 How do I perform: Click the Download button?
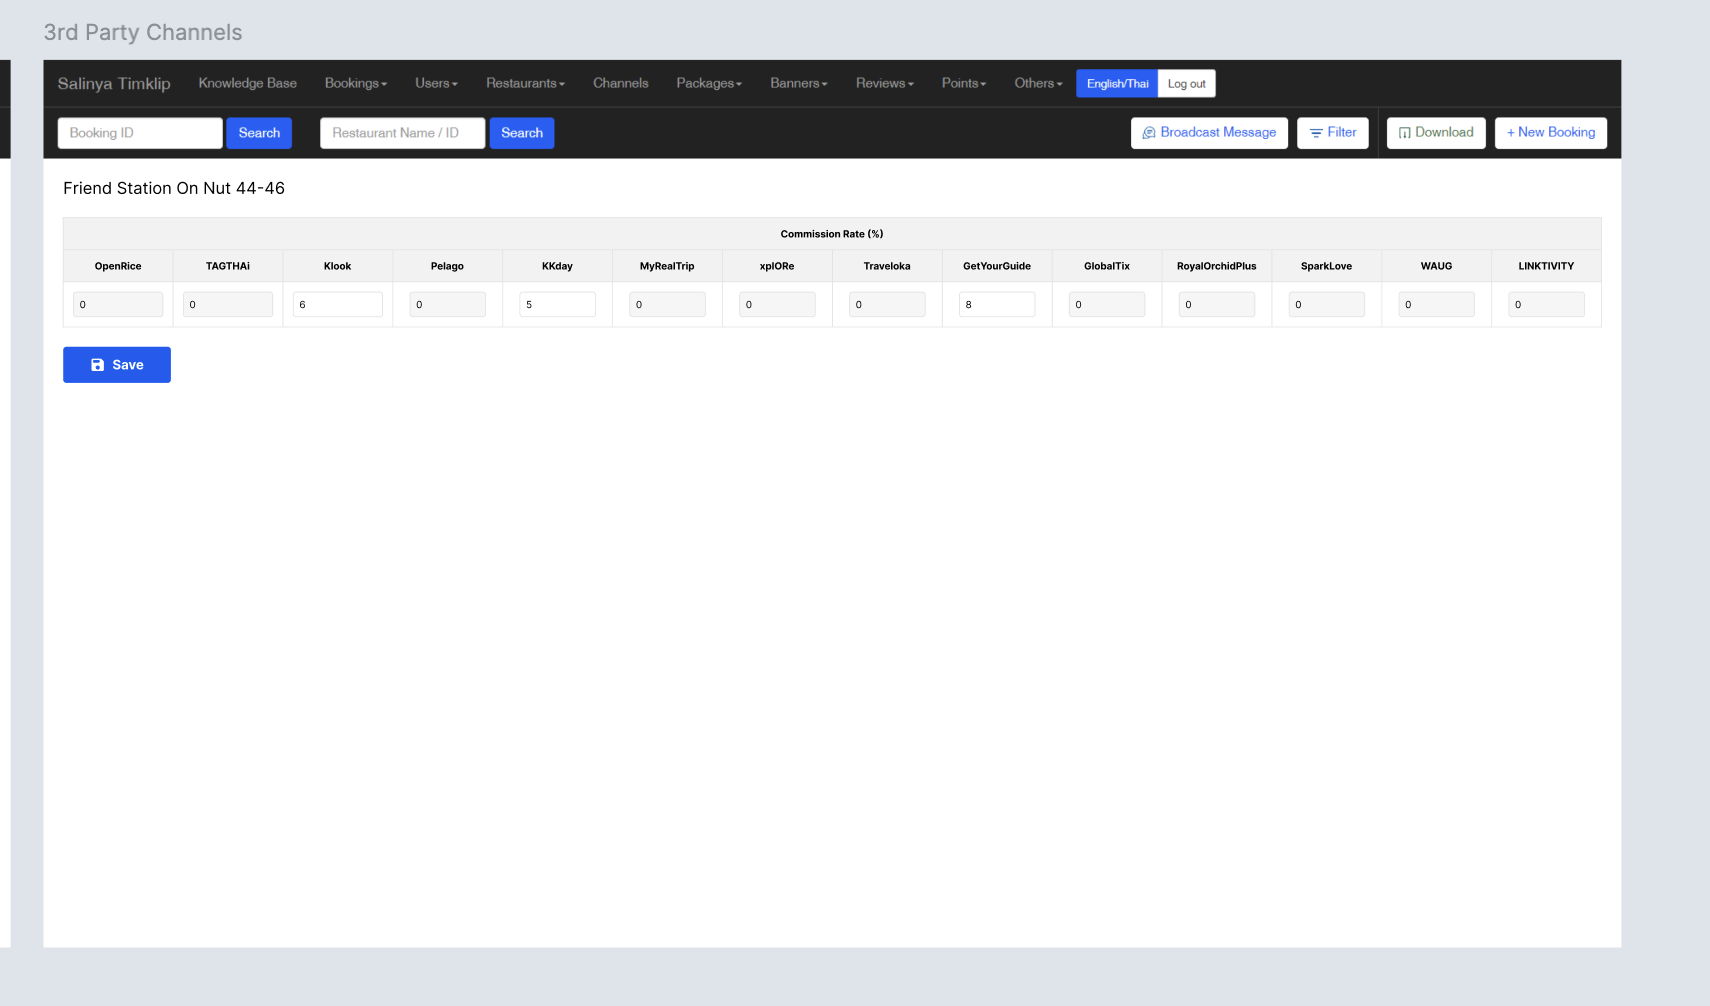(x=1435, y=133)
